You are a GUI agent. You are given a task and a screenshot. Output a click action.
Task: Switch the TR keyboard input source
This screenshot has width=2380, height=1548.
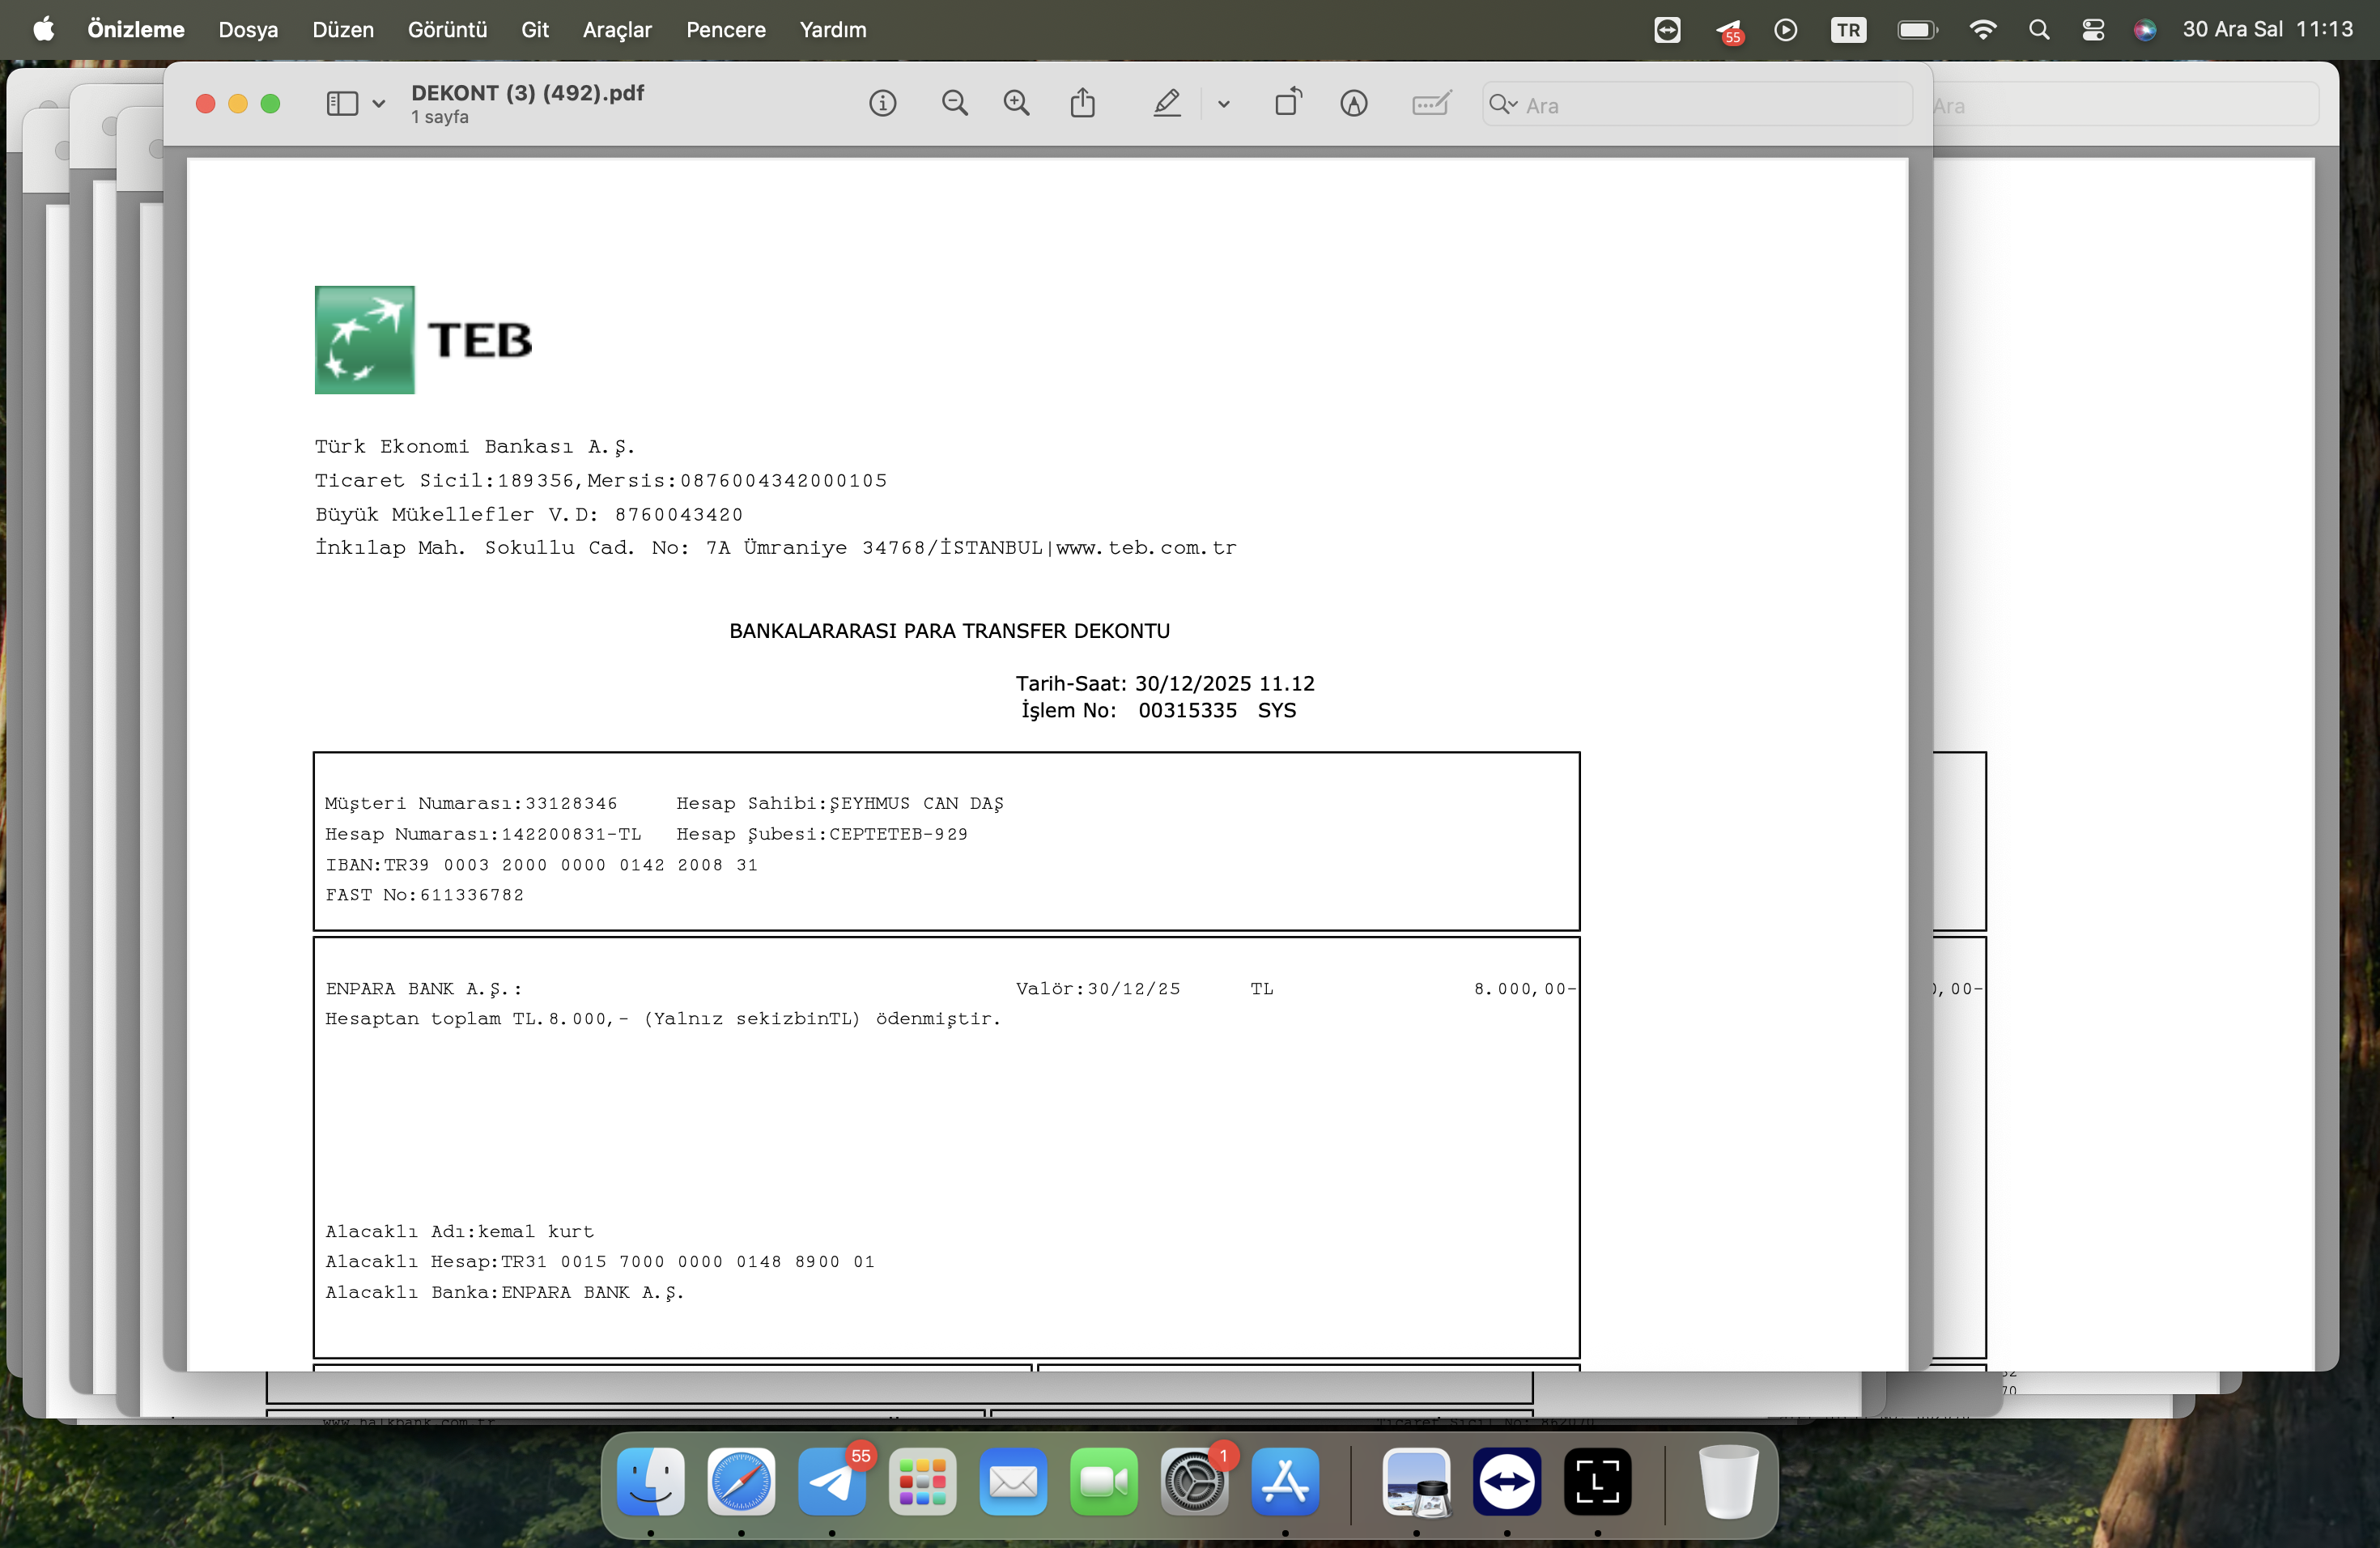pyautogui.click(x=1848, y=30)
